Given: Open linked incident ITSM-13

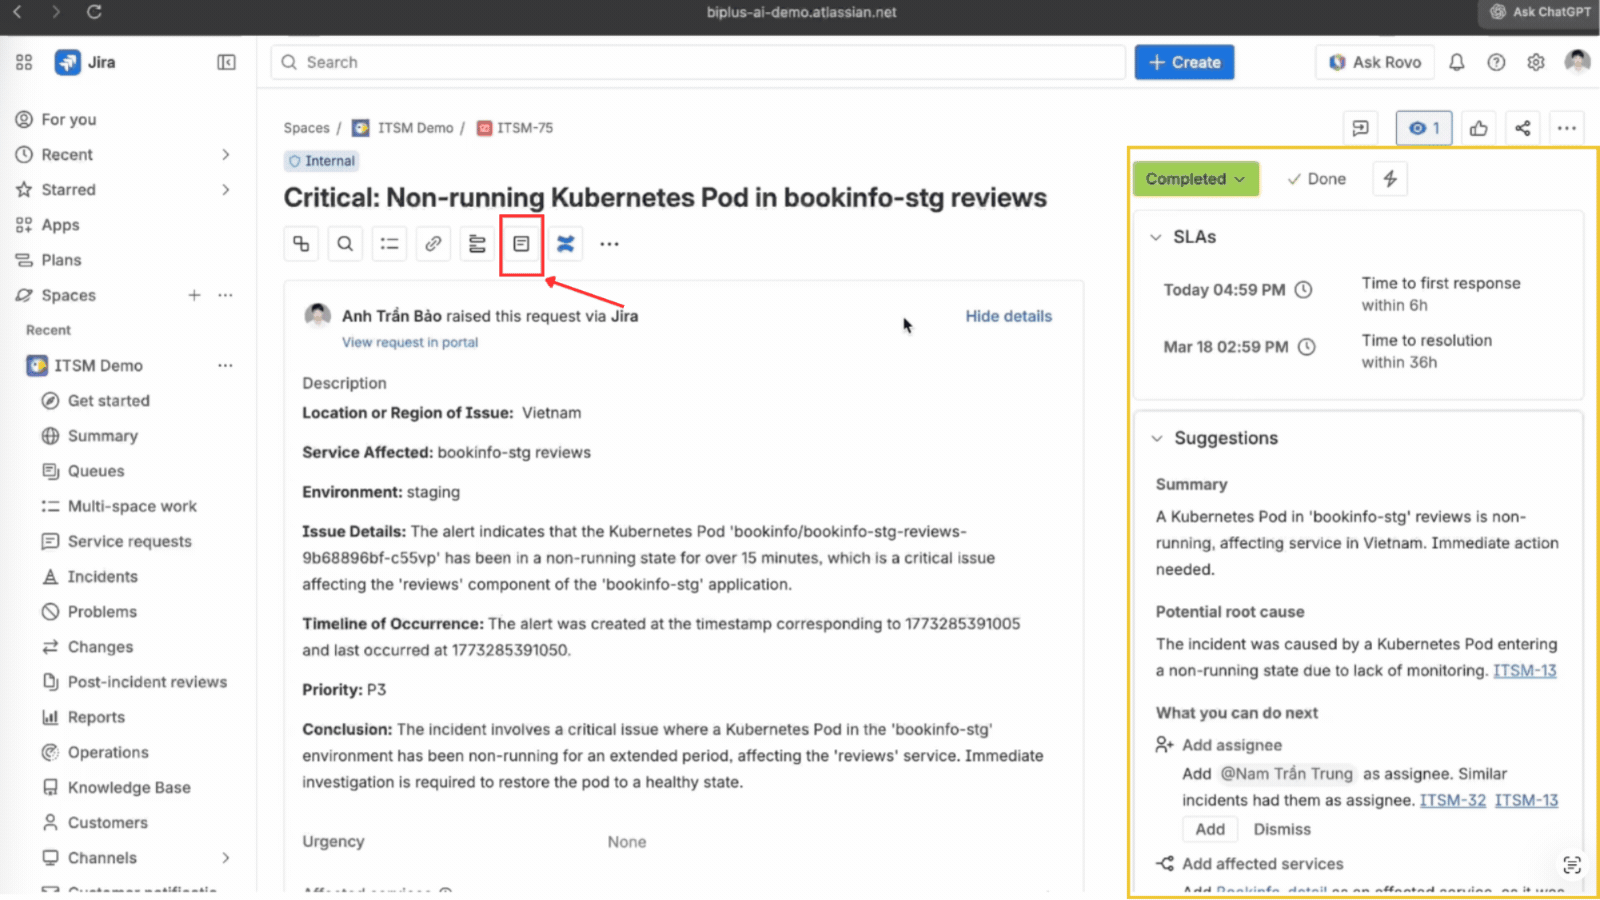Looking at the screenshot, I should pos(1524,671).
